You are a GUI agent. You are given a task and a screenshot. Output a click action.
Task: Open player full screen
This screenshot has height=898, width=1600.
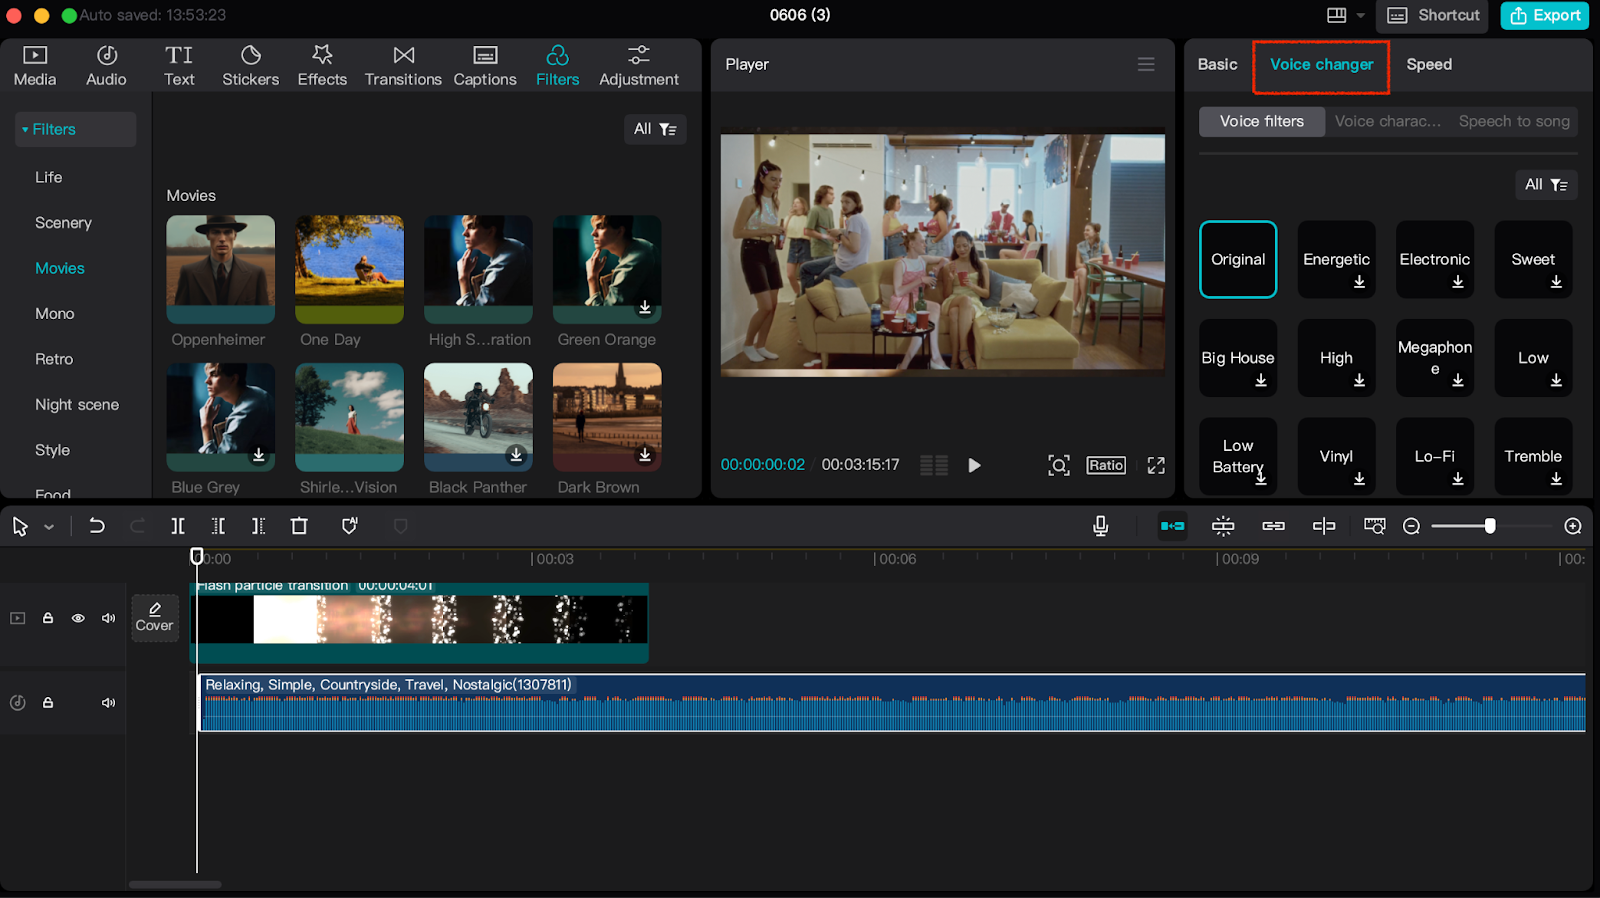tap(1156, 465)
